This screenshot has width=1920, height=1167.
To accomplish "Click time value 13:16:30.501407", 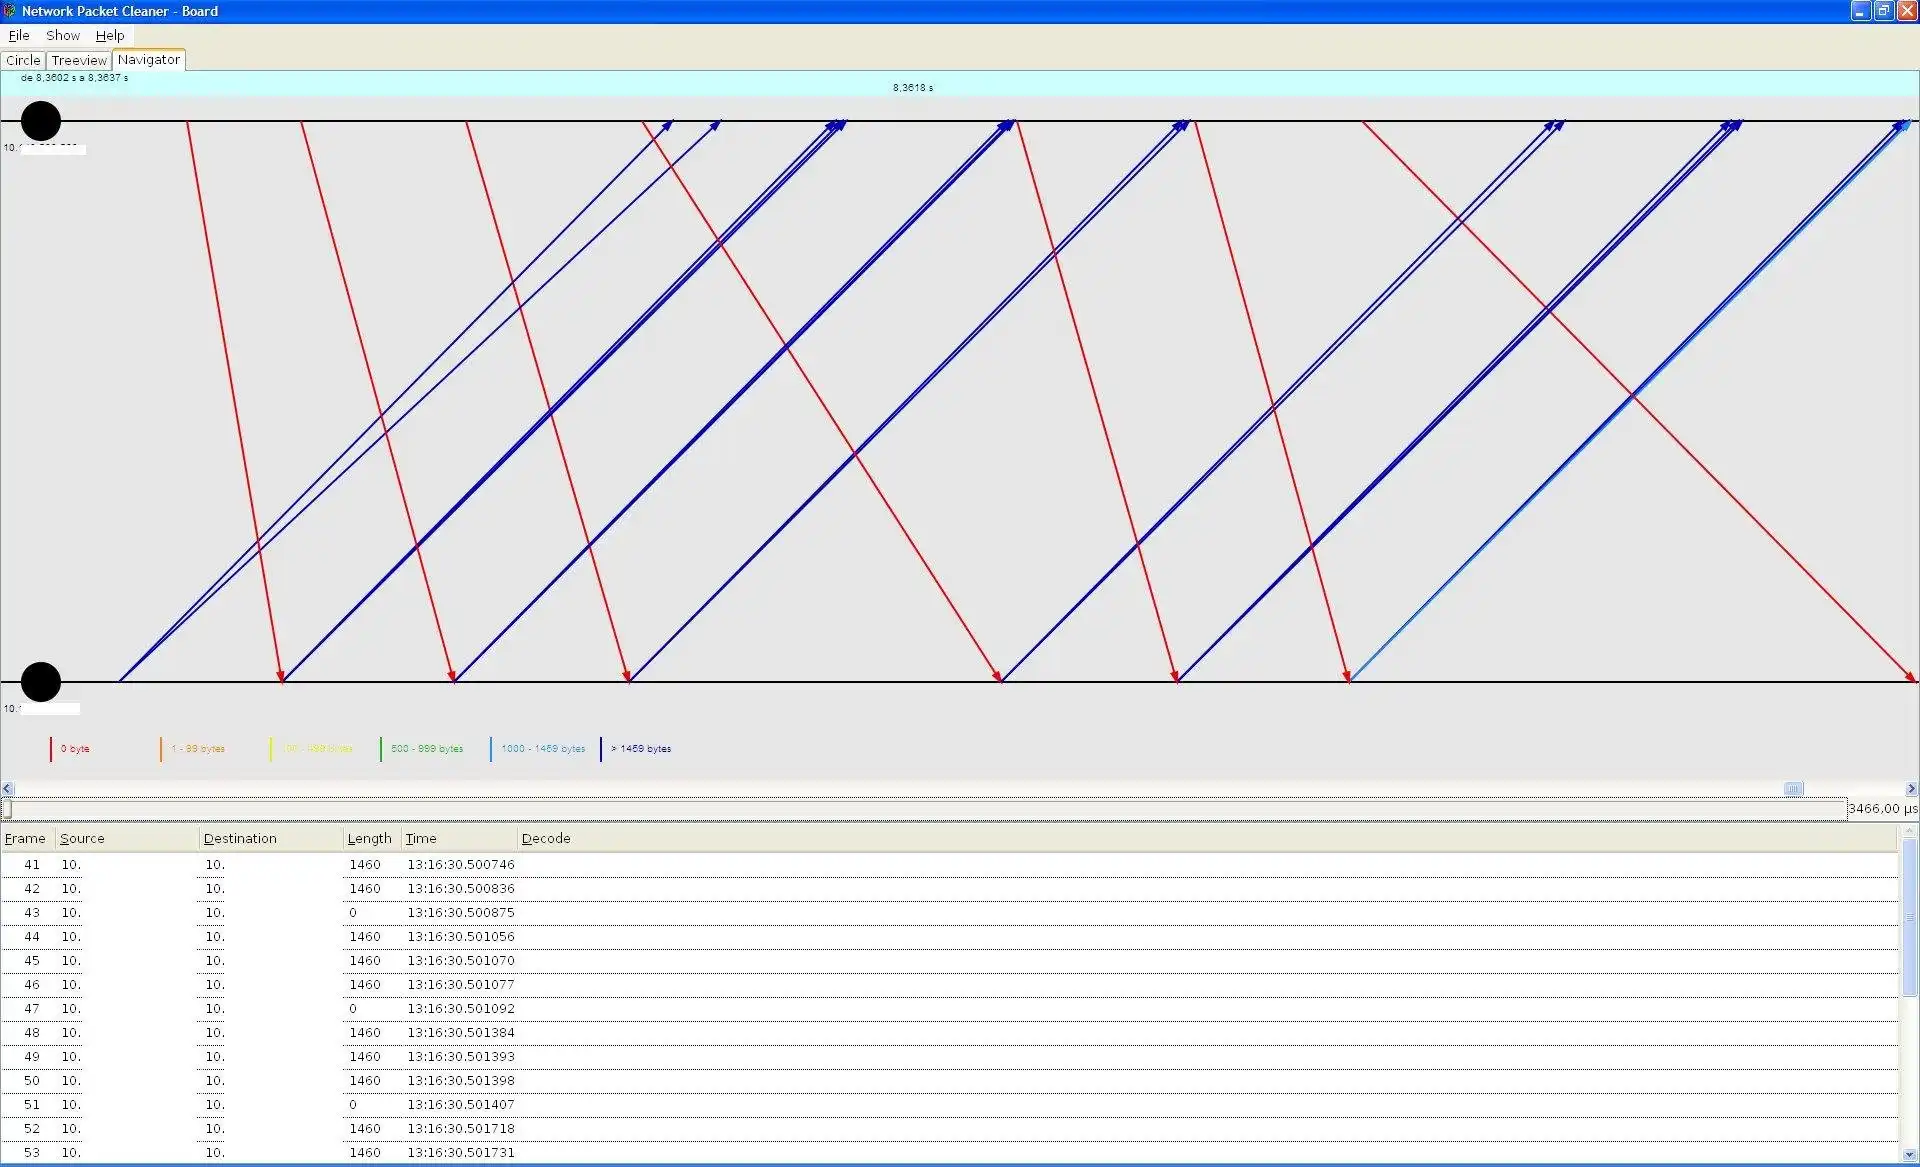I will 461,1105.
